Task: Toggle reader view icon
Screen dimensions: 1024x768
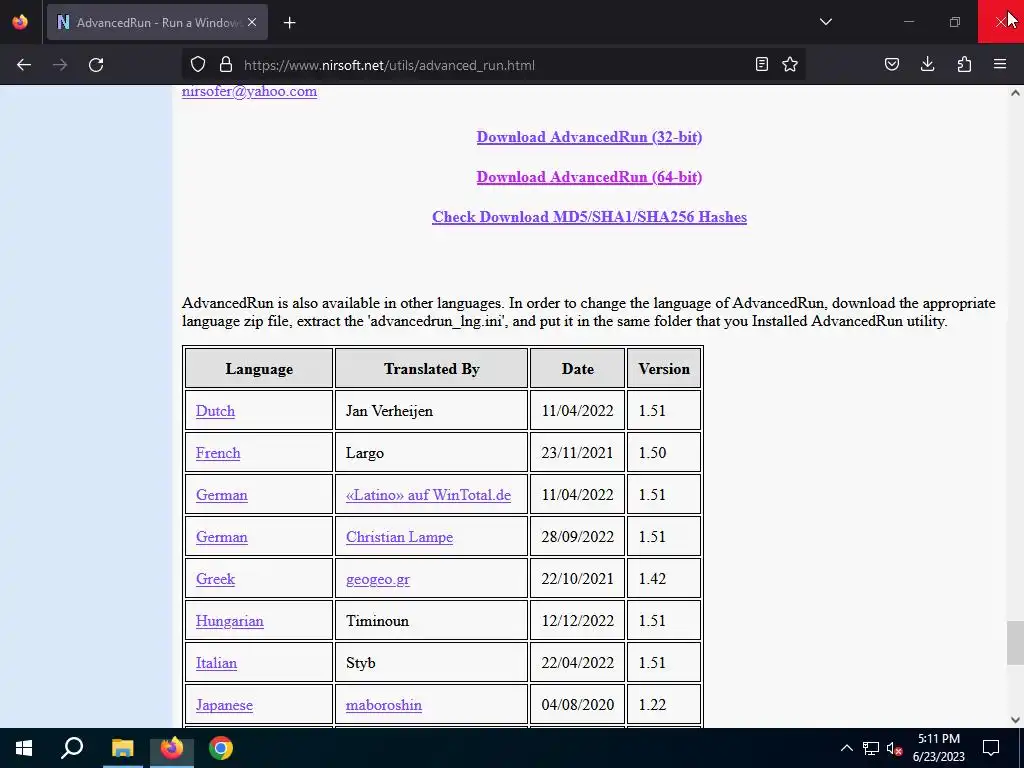Action: (761, 64)
